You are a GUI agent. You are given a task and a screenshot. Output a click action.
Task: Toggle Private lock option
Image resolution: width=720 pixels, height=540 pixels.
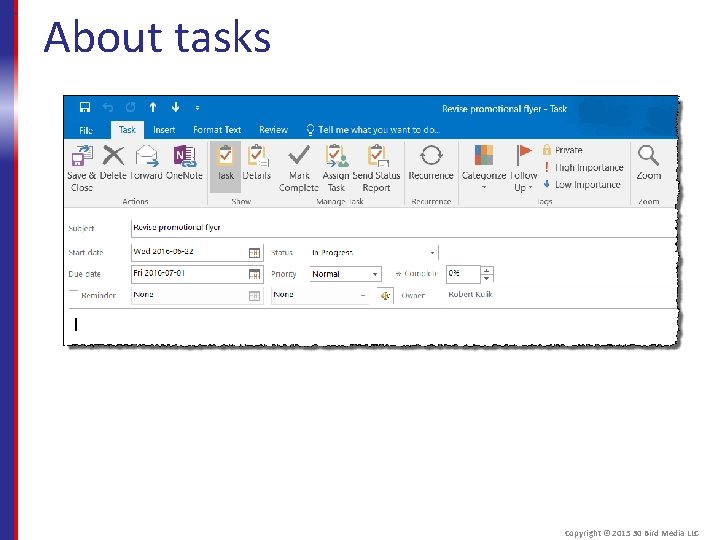[x=562, y=150]
